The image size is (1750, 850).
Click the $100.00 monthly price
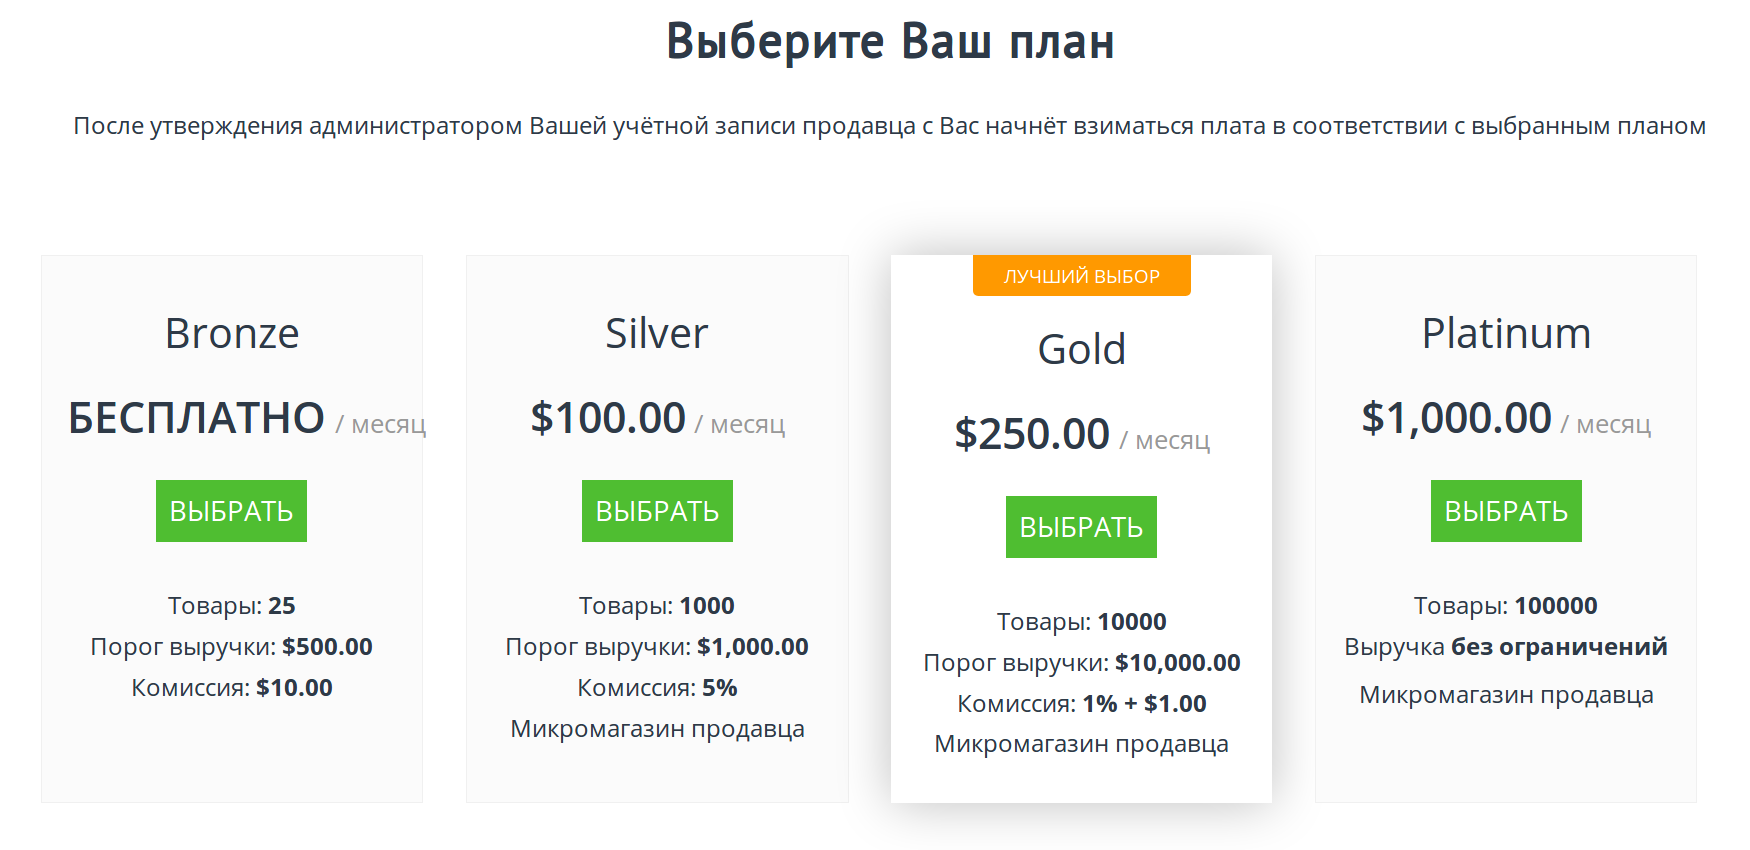608,418
